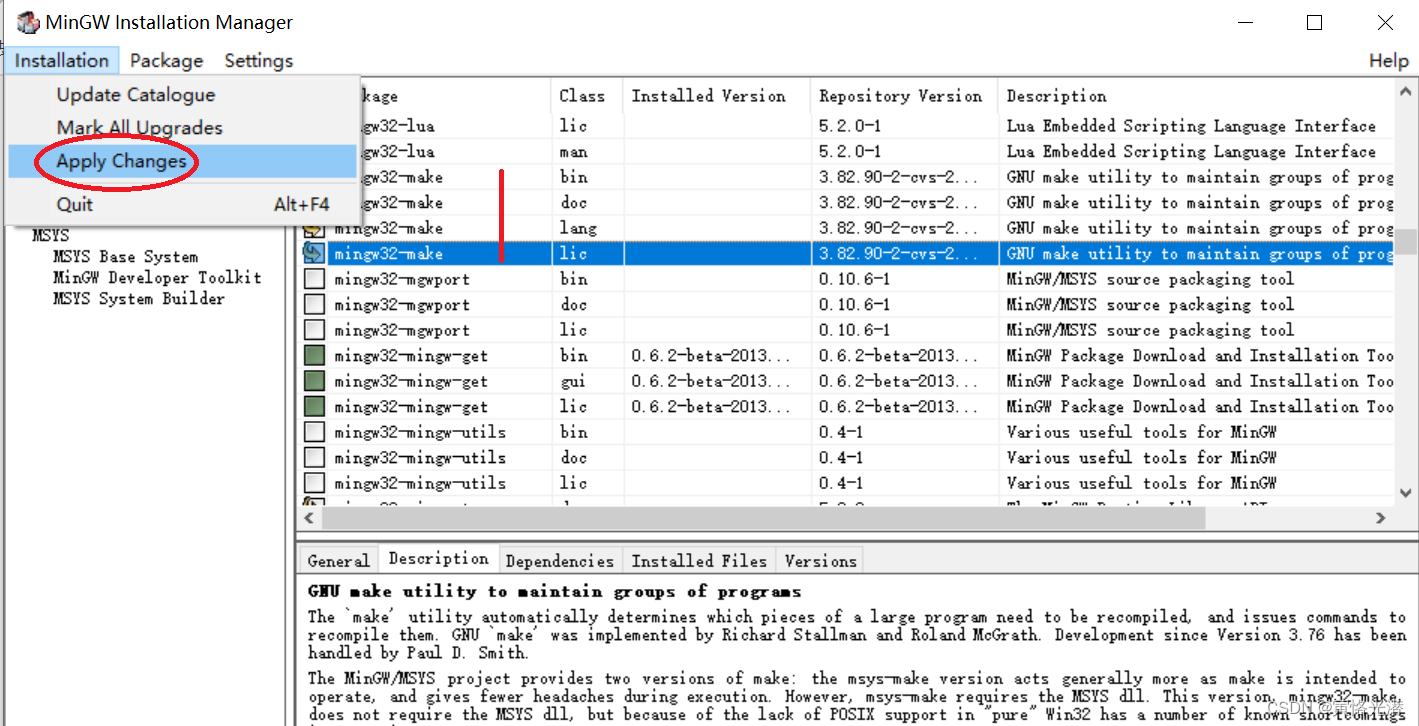The width and height of the screenshot is (1419, 726).
Task: Toggle checkbox for mingw32-mgwport lic
Action: [314, 330]
